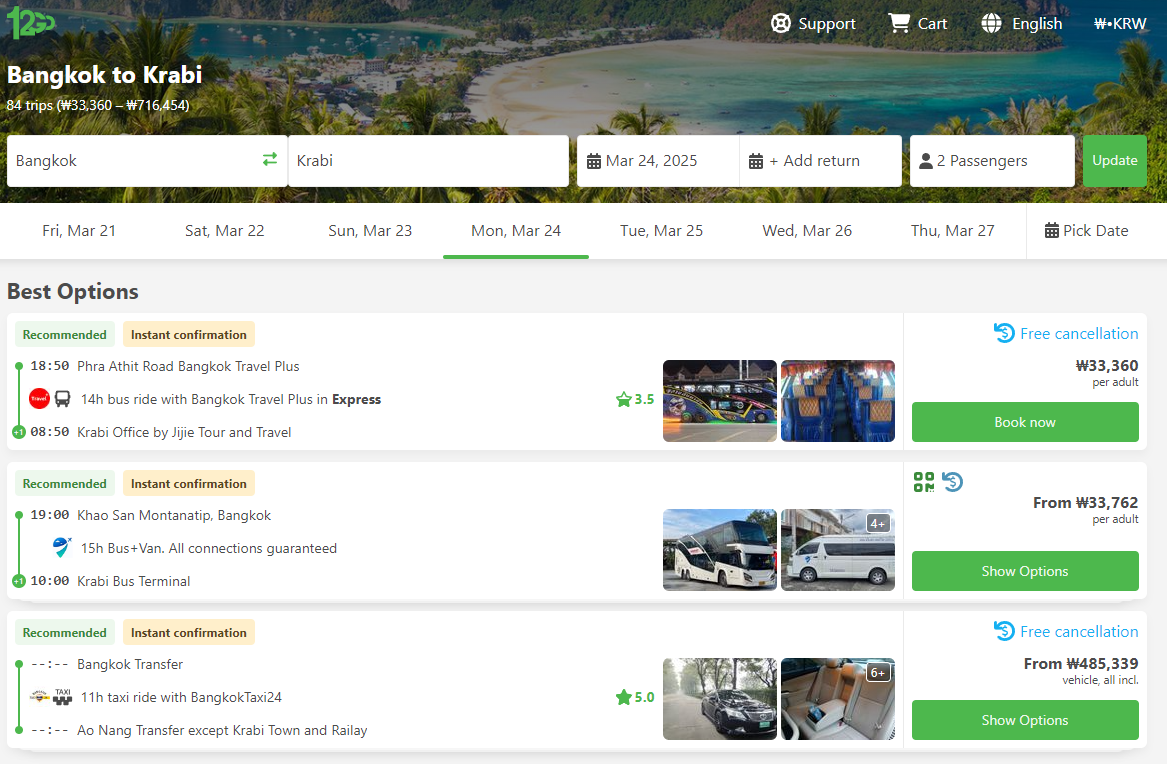Click the +1 day marker at 10:00
Image resolution: width=1167 pixels, height=764 pixels.
19,581
